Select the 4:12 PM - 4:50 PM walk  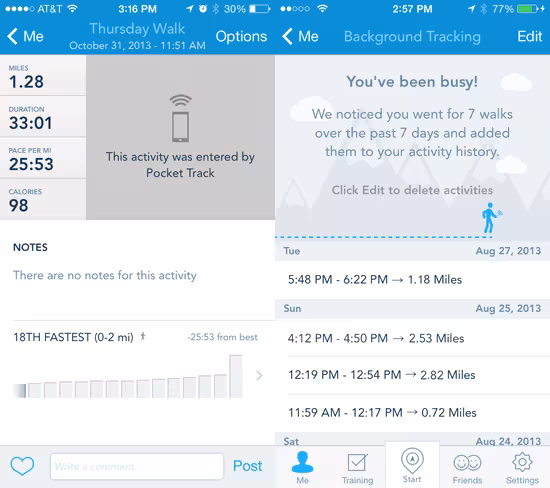(412, 338)
